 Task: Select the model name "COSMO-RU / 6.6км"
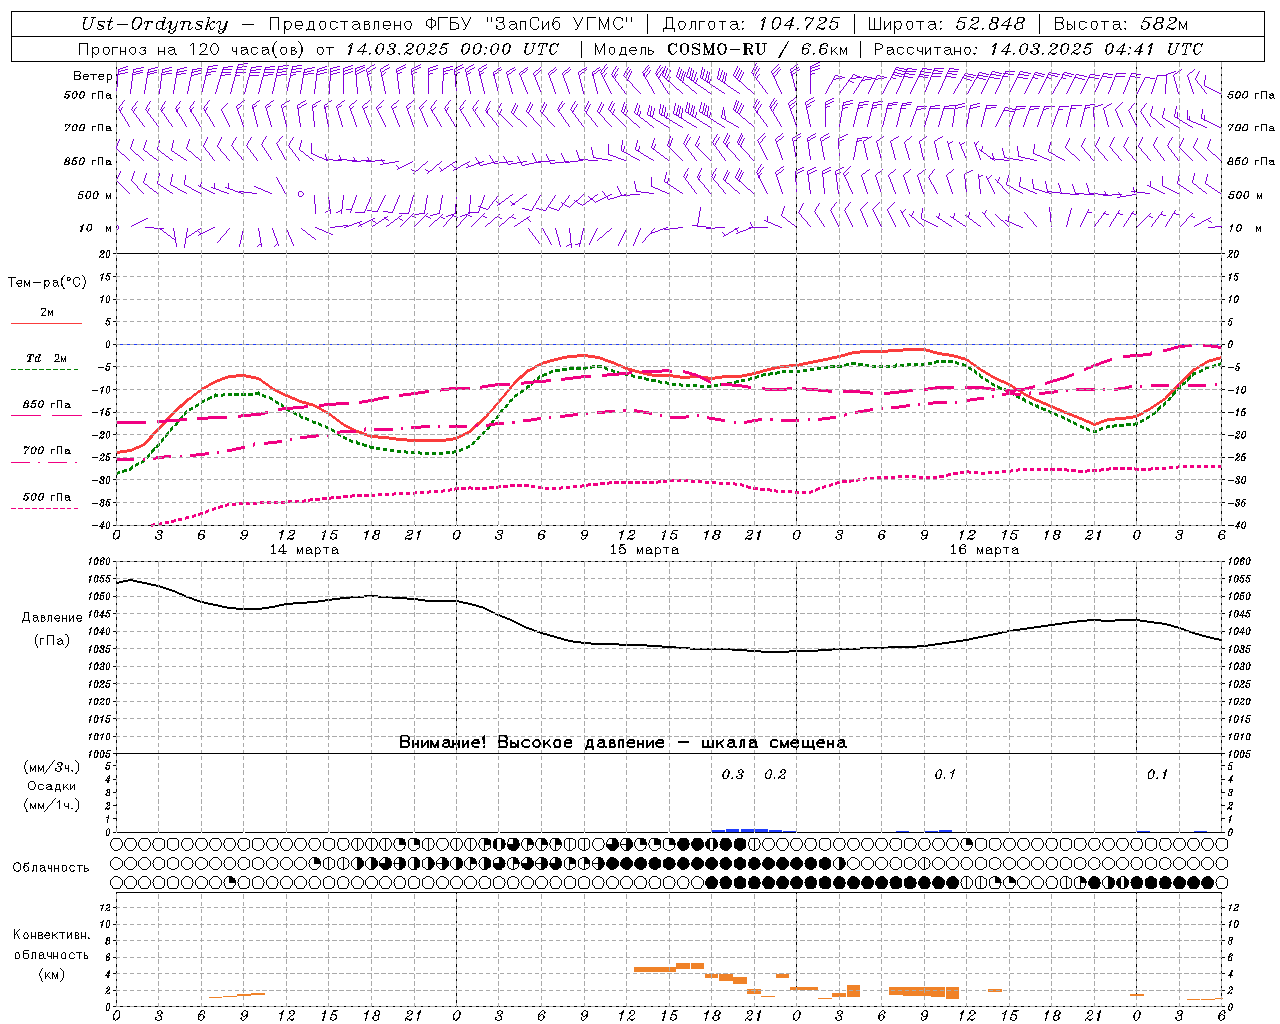[x=757, y=49]
